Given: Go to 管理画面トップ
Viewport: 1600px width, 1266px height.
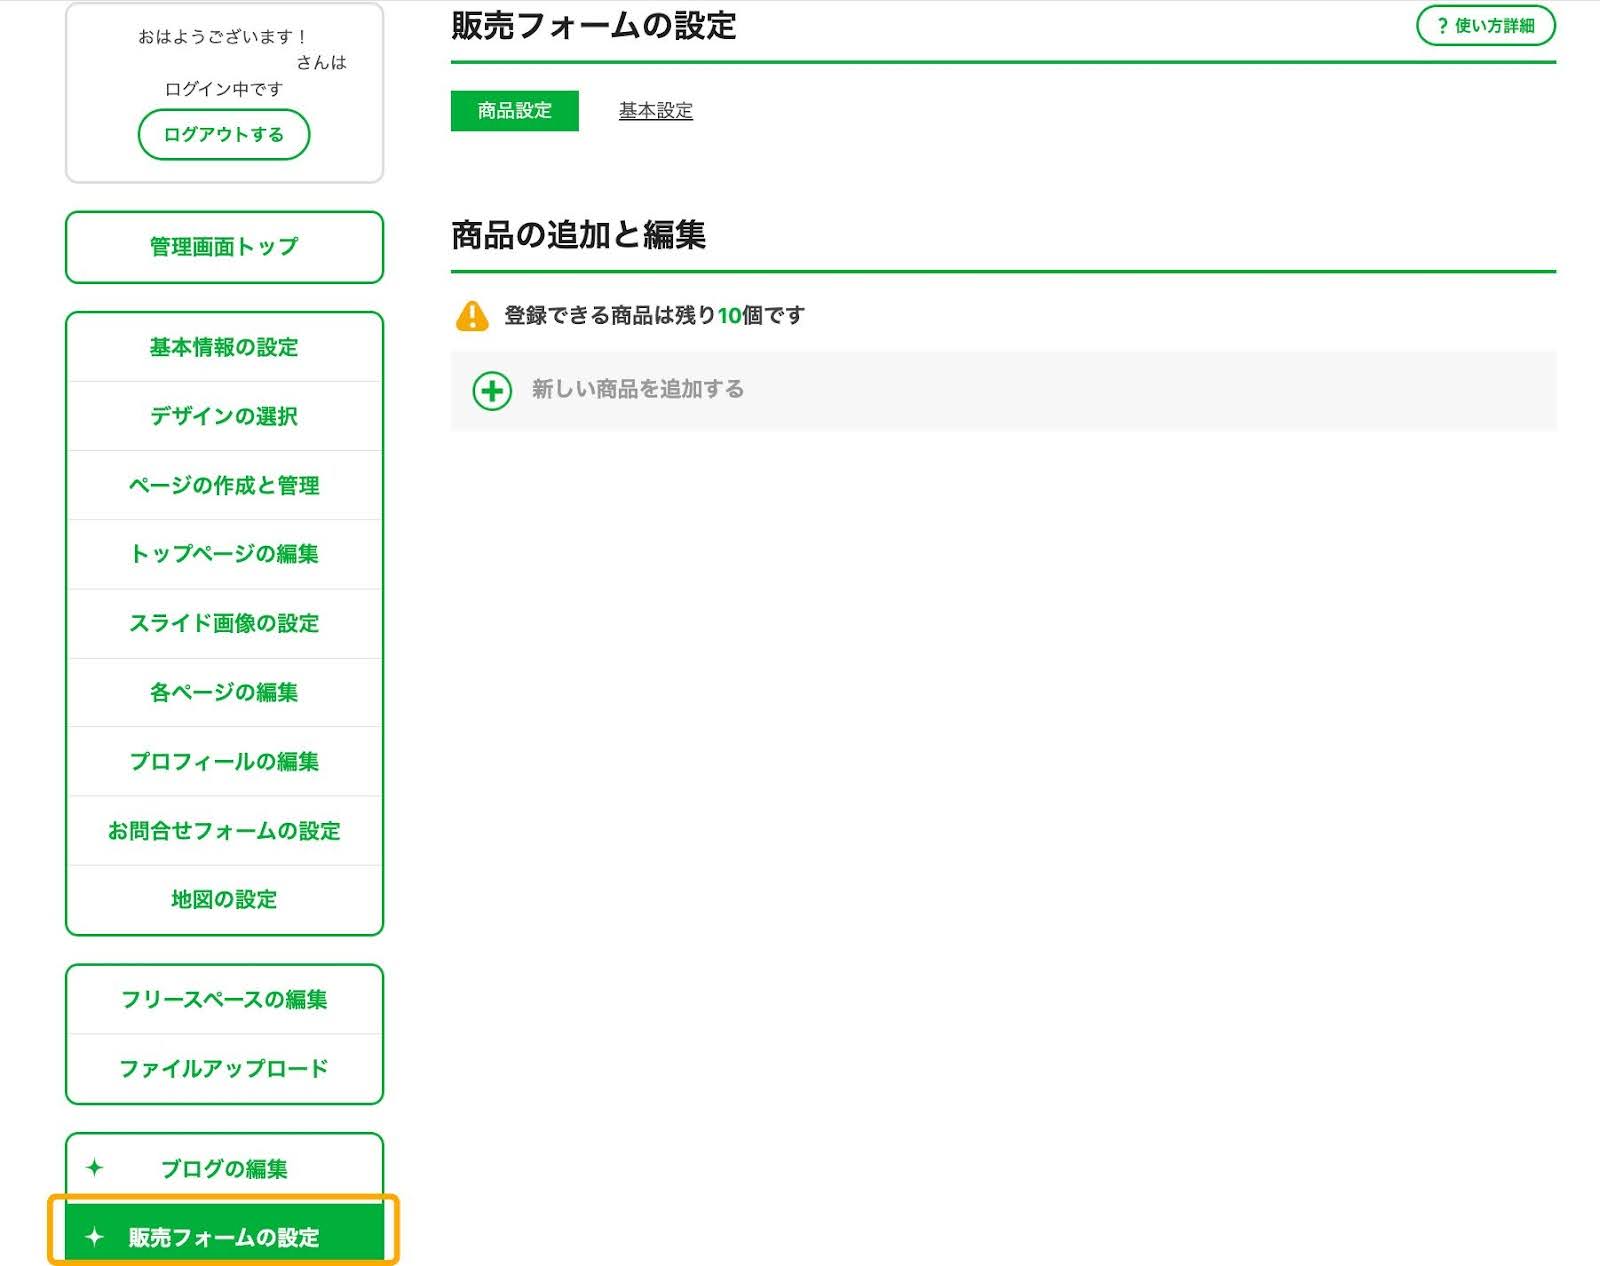Looking at the screenshot, I should click(x=224, y=247).
